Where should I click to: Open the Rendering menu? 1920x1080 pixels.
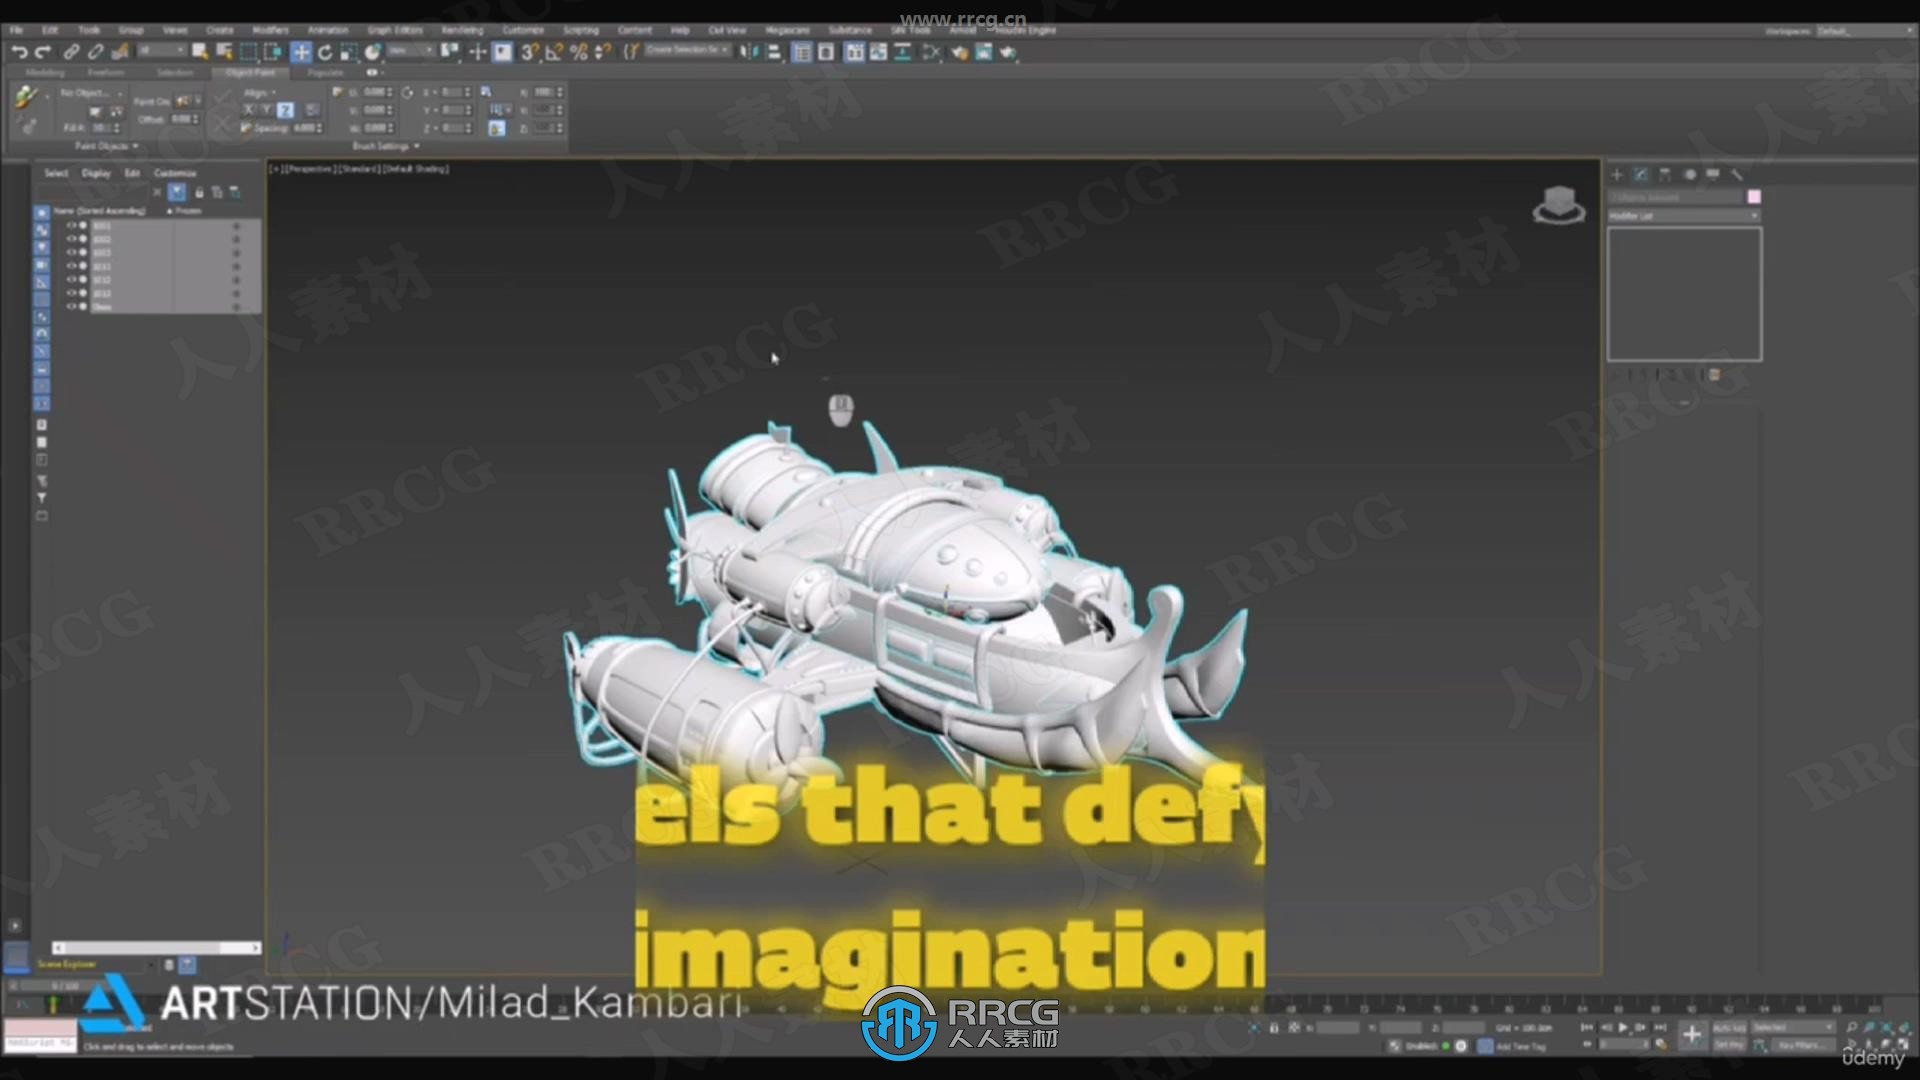pyautogui.click(x=462, y=30)
